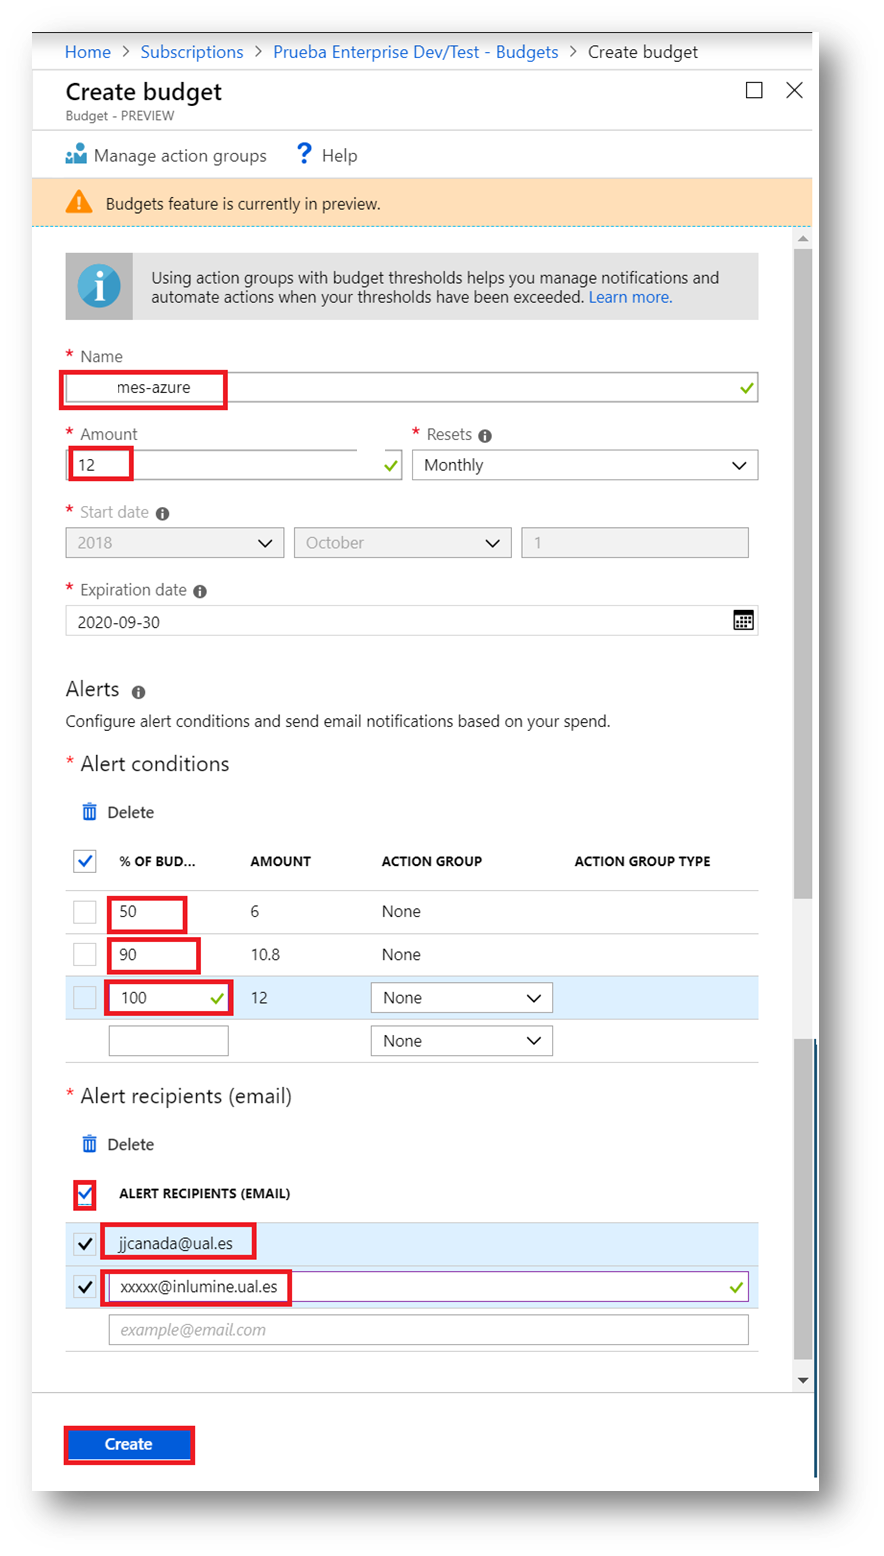Open the Learn more link
This screenshot has width=884, height=1556.
pos(629,297)
